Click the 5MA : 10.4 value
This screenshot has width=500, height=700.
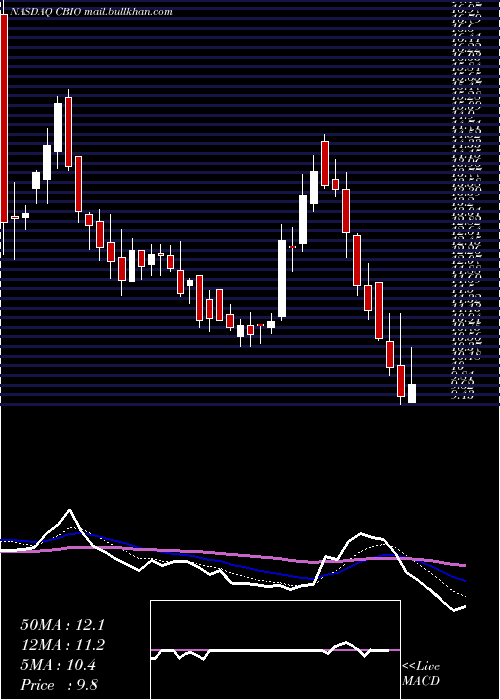pos(58,665)
